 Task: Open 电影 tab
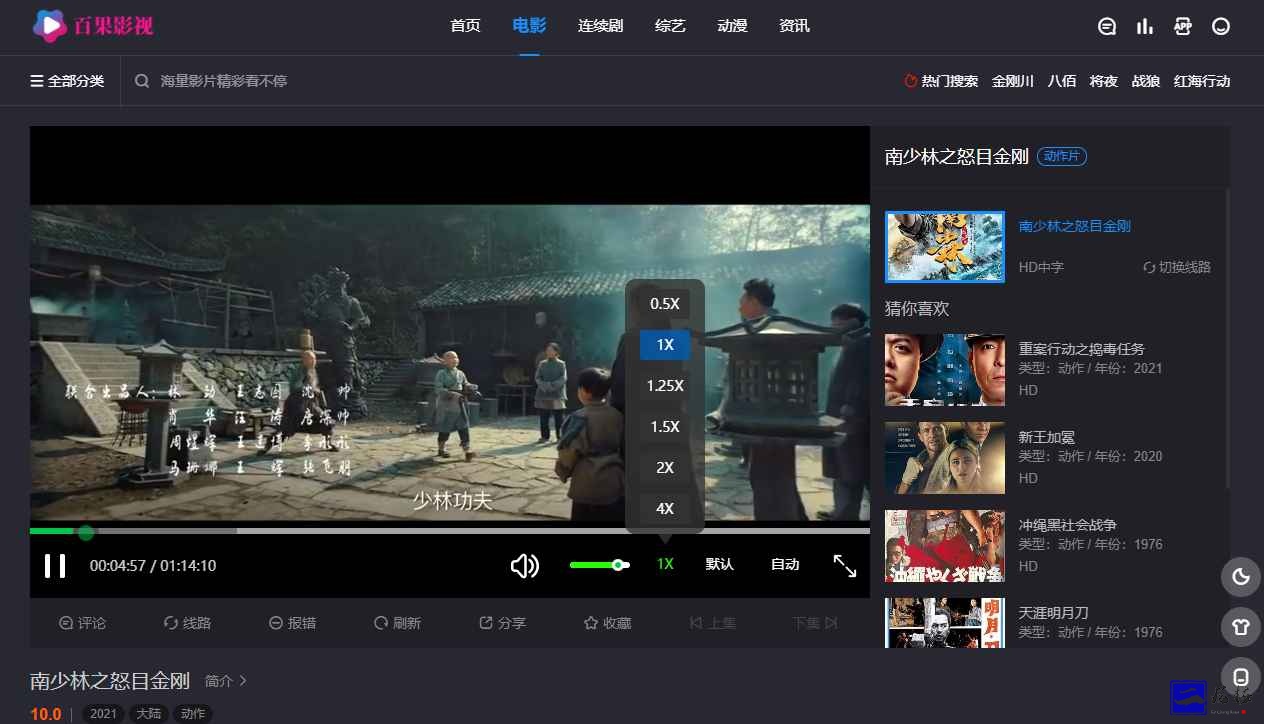[529, 26]
